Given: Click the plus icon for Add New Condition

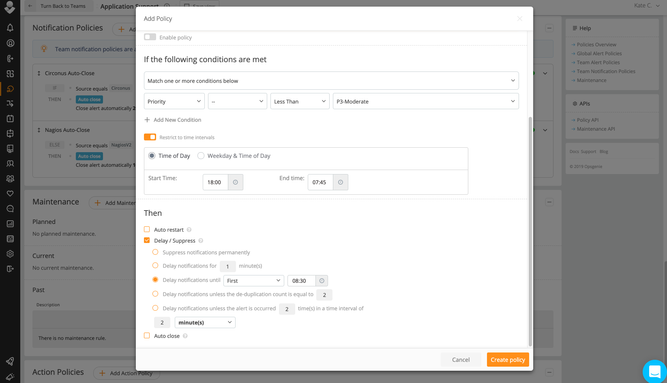Looking at the screenshot, I should click(147, 120).
